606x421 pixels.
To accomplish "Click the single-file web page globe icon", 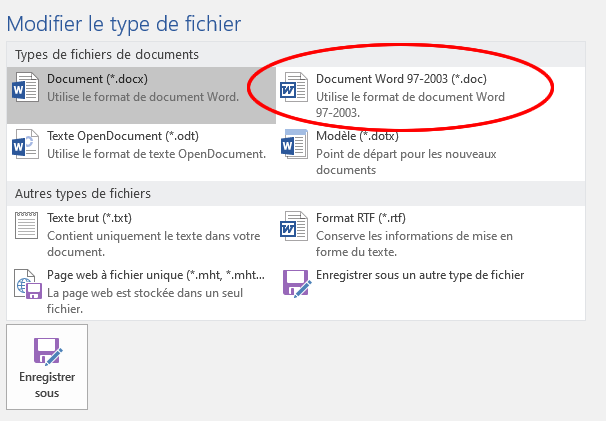I will tap(28, 284).
